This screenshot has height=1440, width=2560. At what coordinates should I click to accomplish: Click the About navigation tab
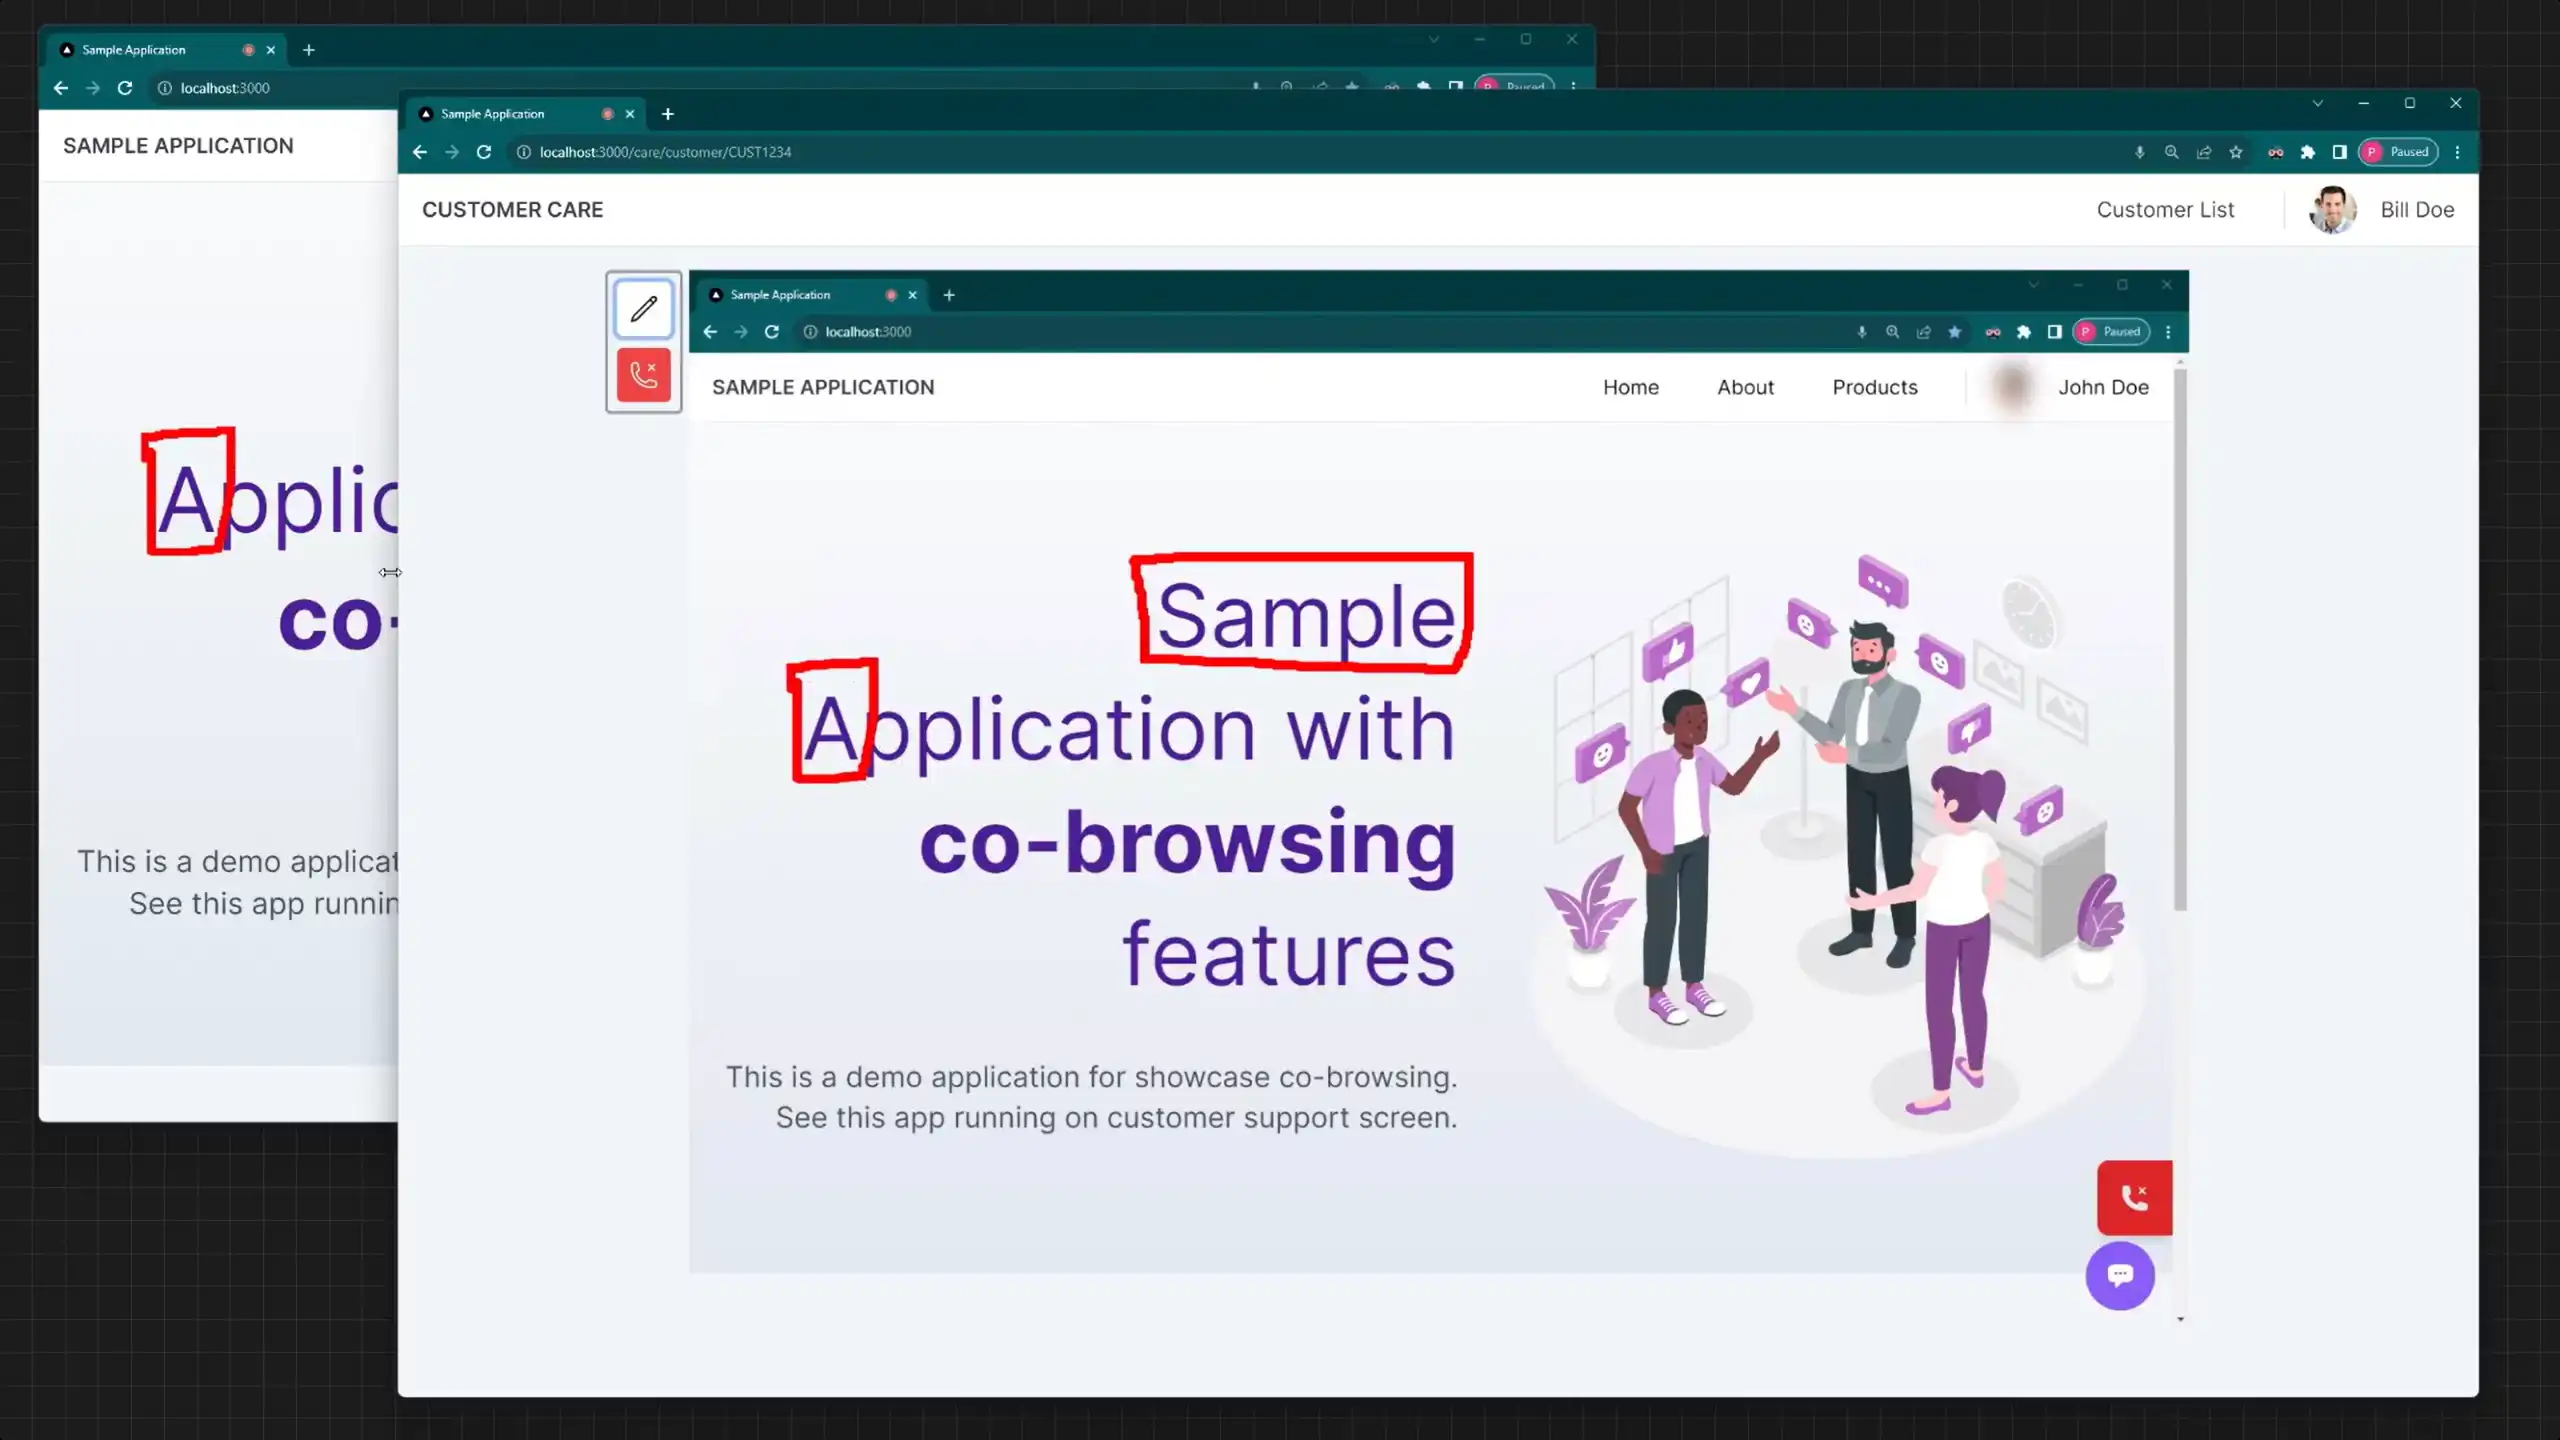[x=1746, y=387]
